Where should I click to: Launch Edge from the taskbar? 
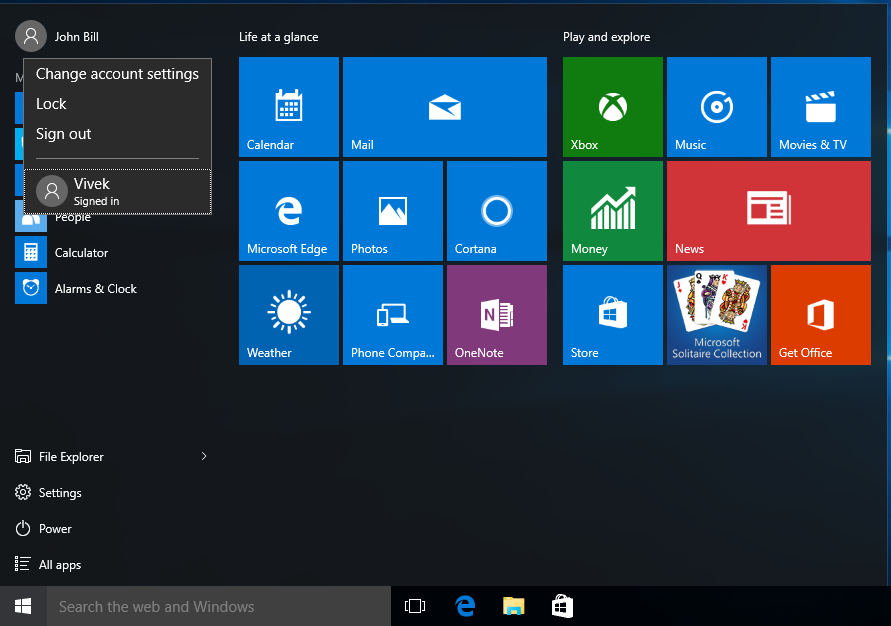click(x=465, y=606)
